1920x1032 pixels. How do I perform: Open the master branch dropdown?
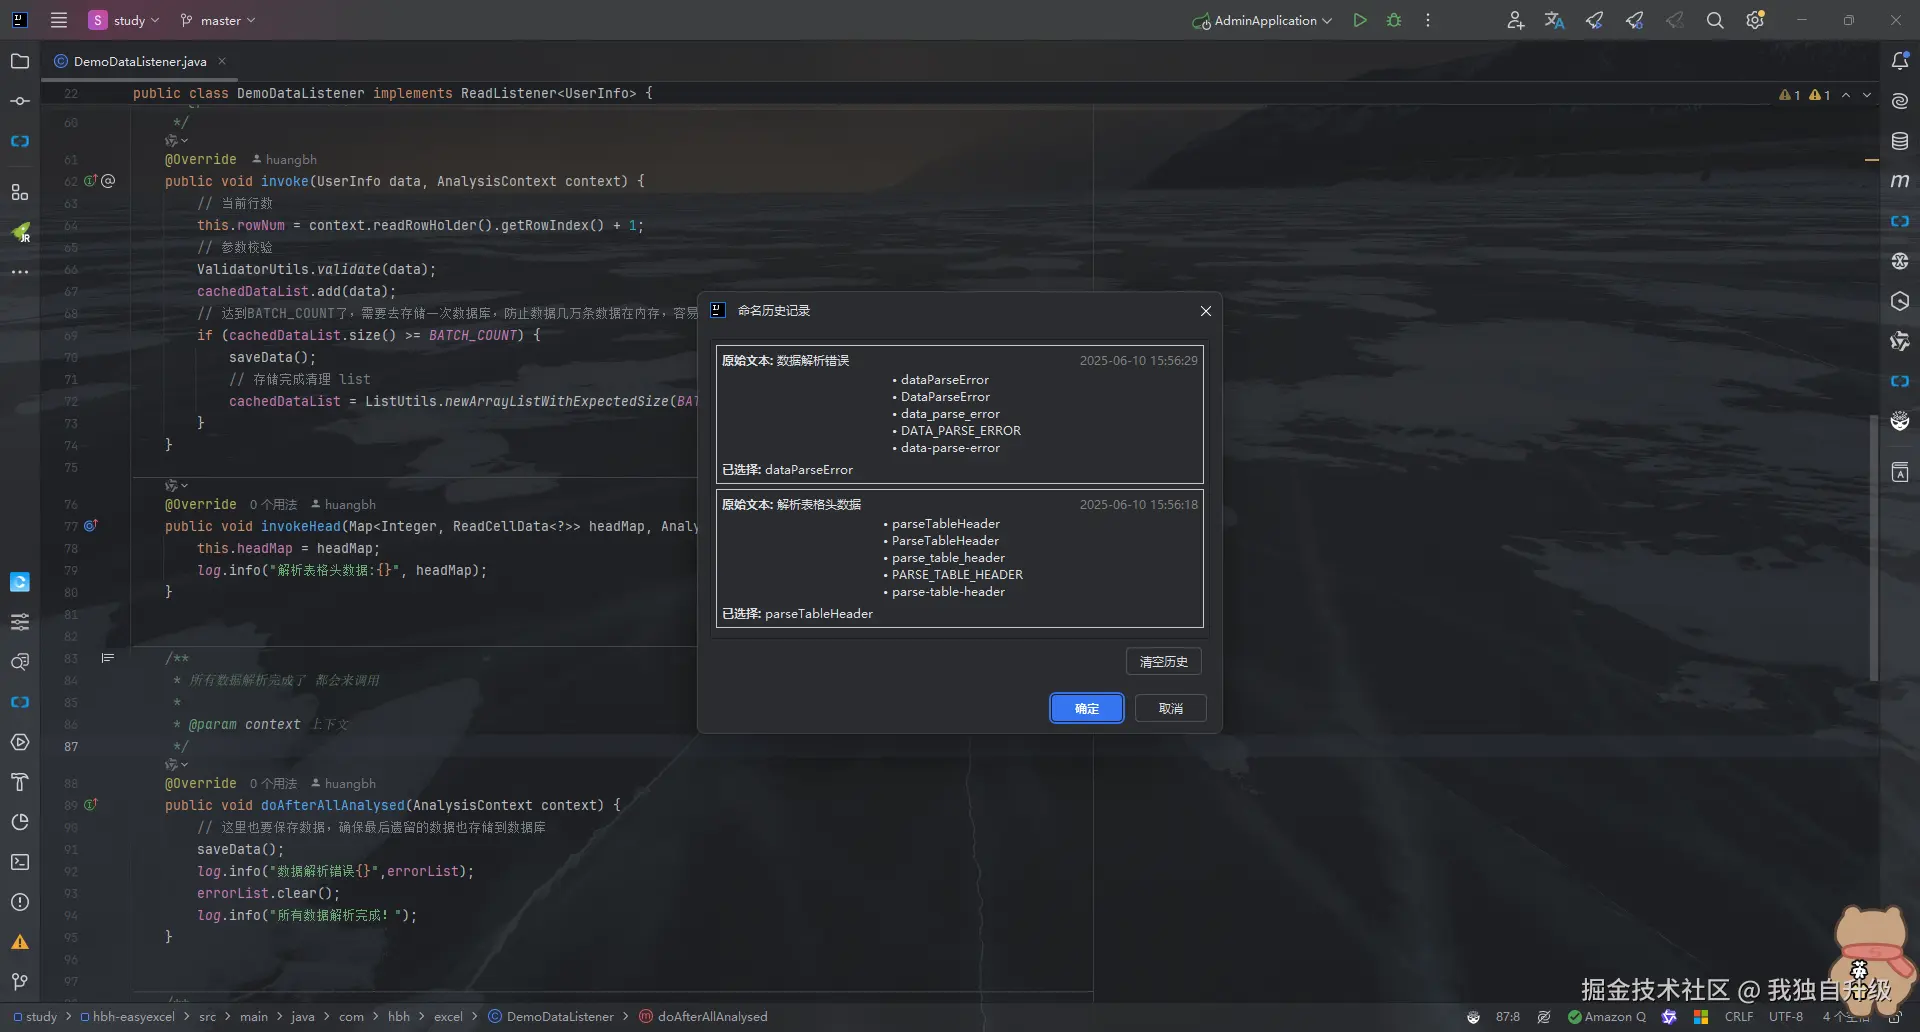click(x=218, y=20)
